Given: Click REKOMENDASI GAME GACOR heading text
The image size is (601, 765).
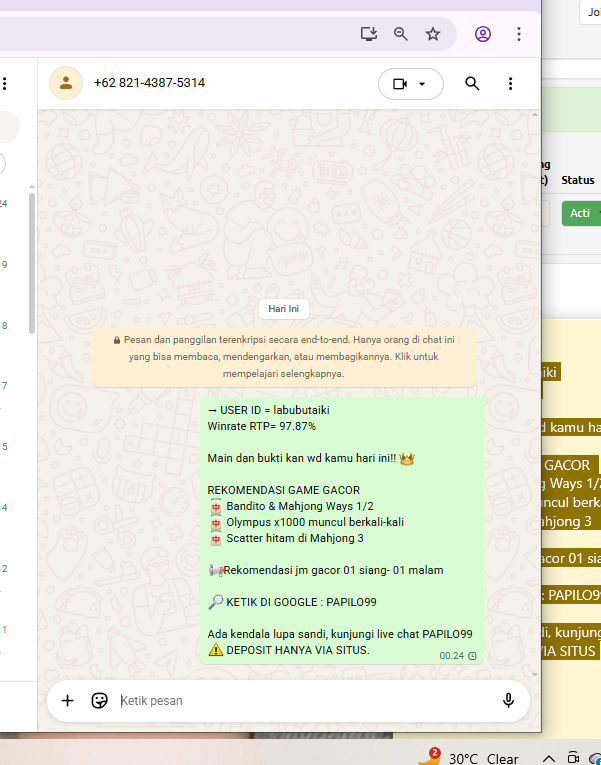Looking at the screenshot, I should [283, 490].
